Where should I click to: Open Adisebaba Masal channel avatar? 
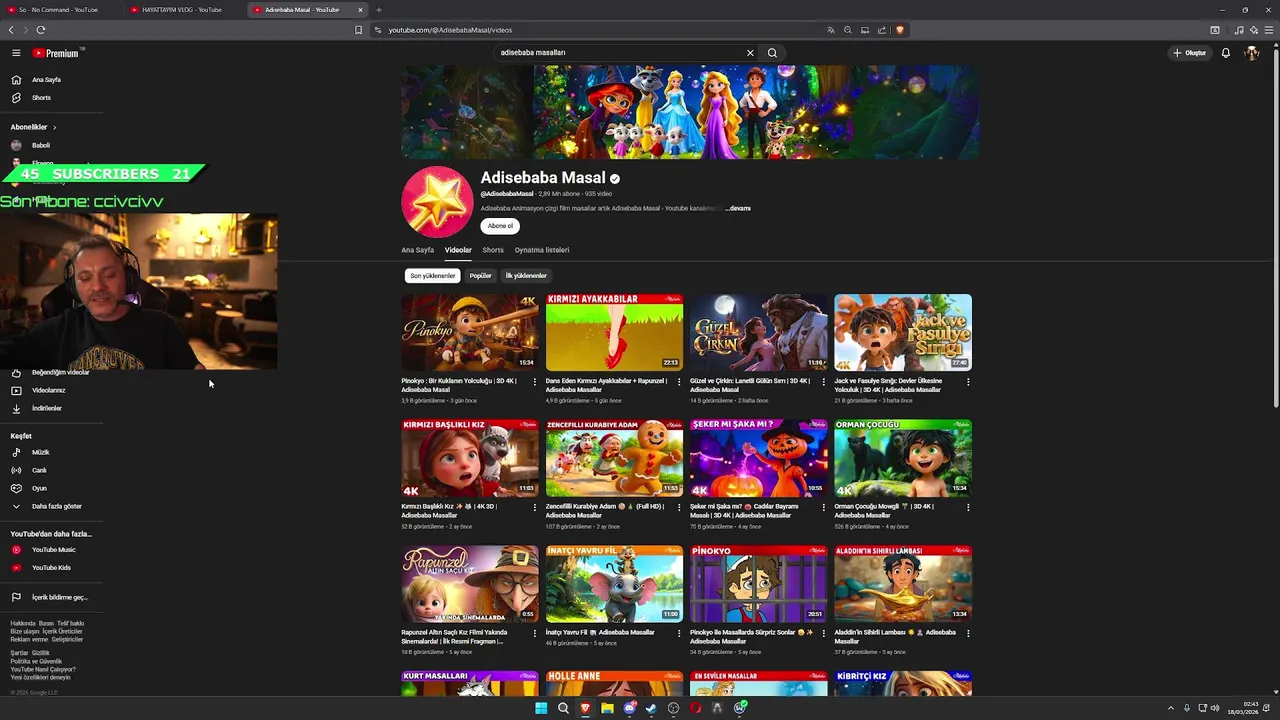coord(437,202)
